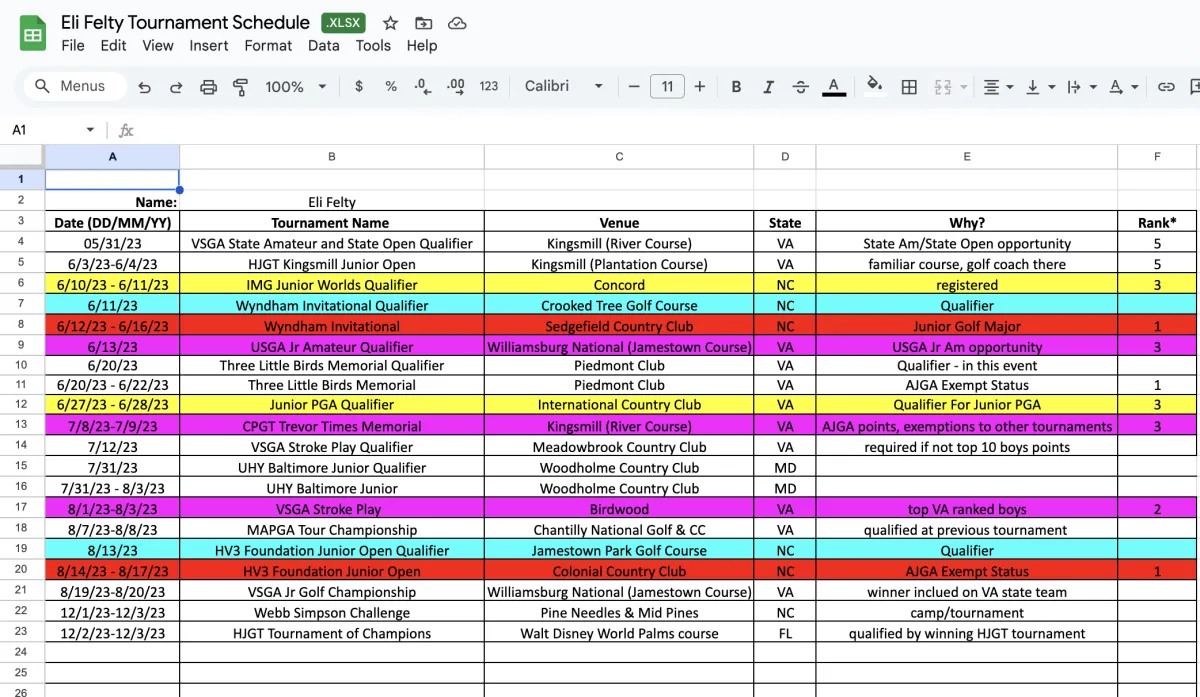Open the Tools menu
The image size is (1200, 697).
[x=373, y=45]
